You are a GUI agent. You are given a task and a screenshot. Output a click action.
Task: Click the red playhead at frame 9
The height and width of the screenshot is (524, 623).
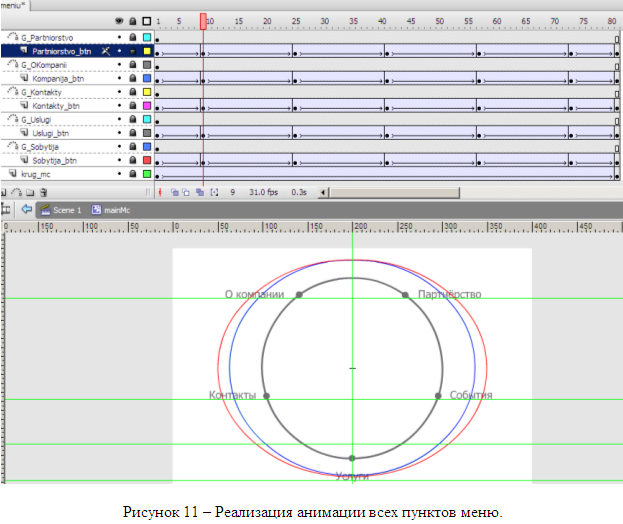point(203,21)
